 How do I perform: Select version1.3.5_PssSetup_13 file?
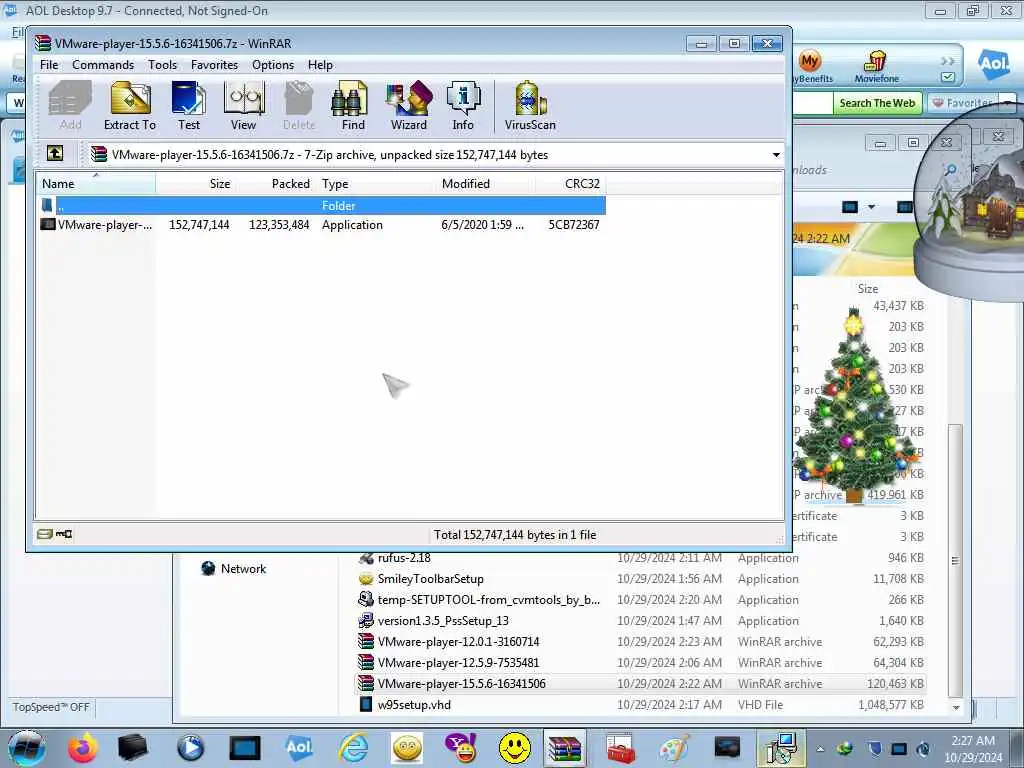click(x=433, y=620)
